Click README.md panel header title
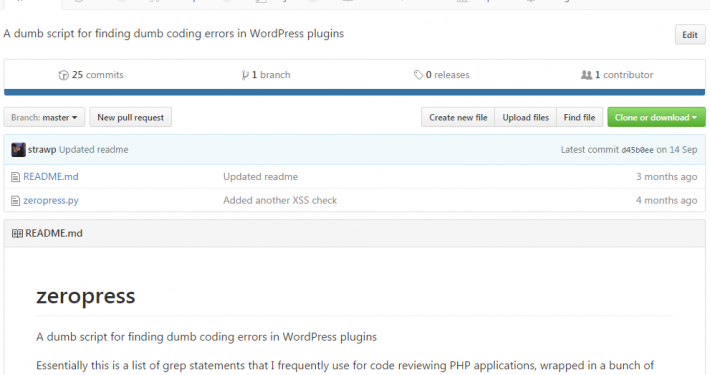Viewport: 710px width, 375px height. pos(54,233)
